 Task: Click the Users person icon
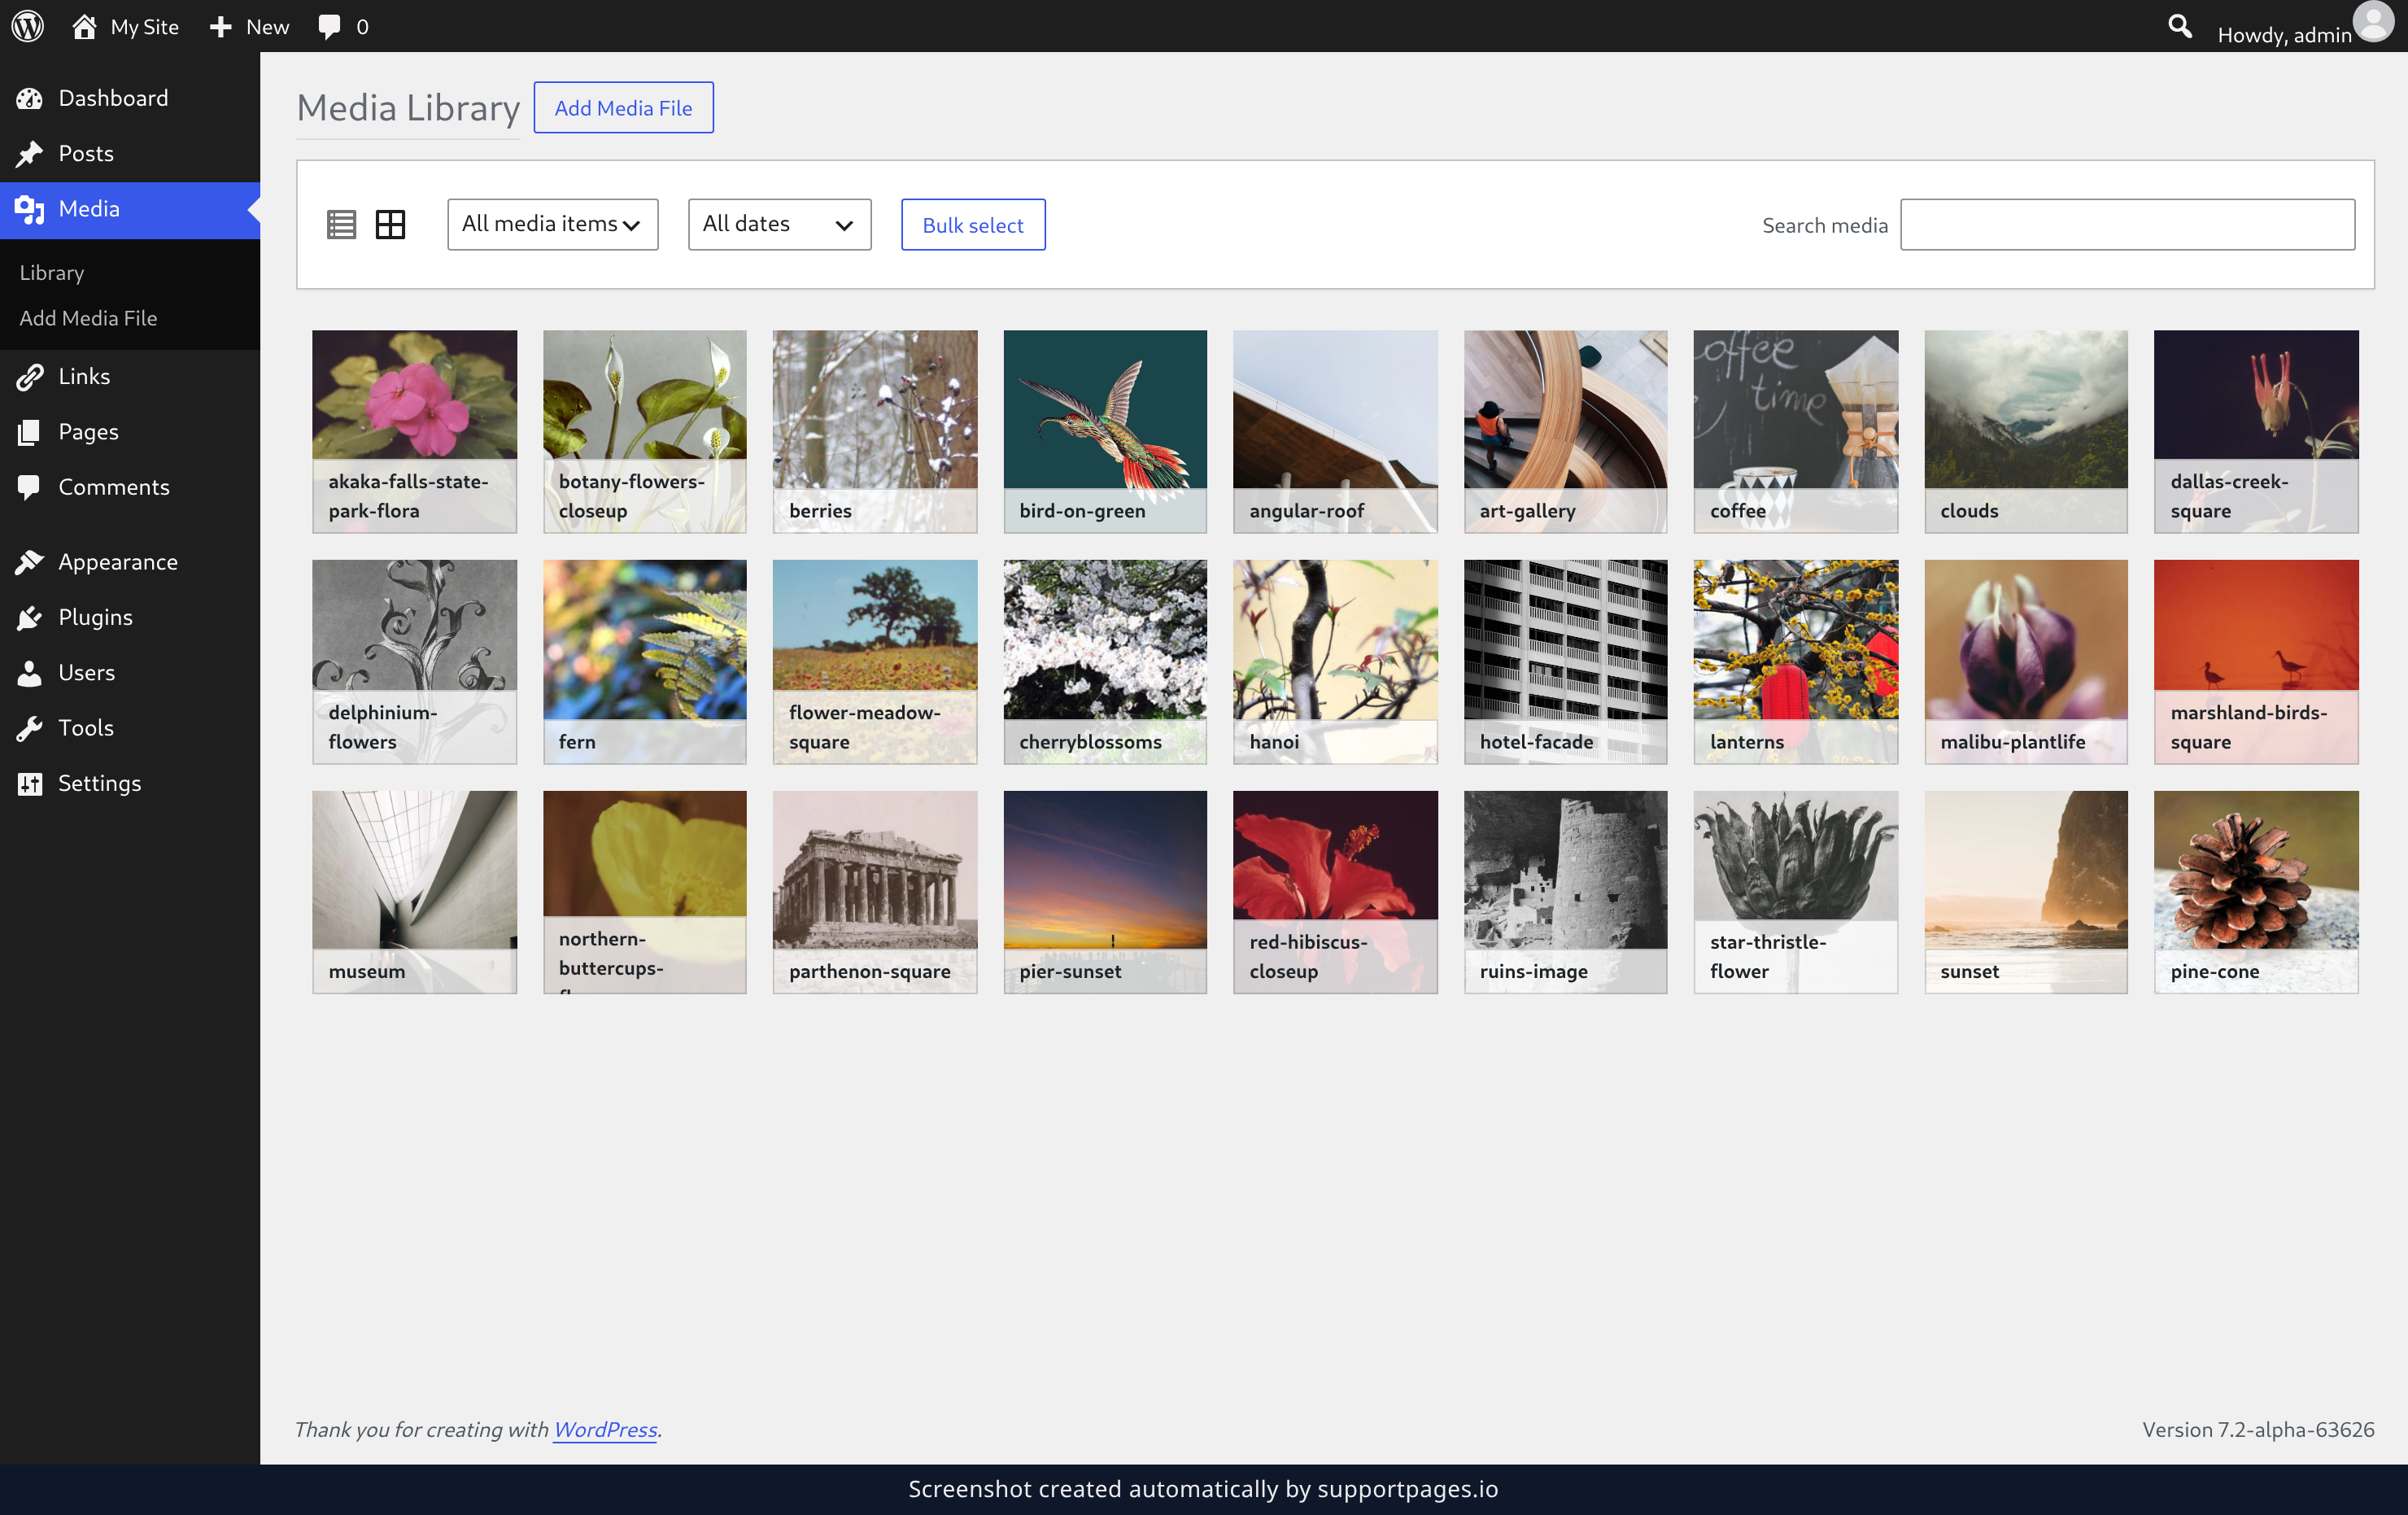(x=29, y=673)
